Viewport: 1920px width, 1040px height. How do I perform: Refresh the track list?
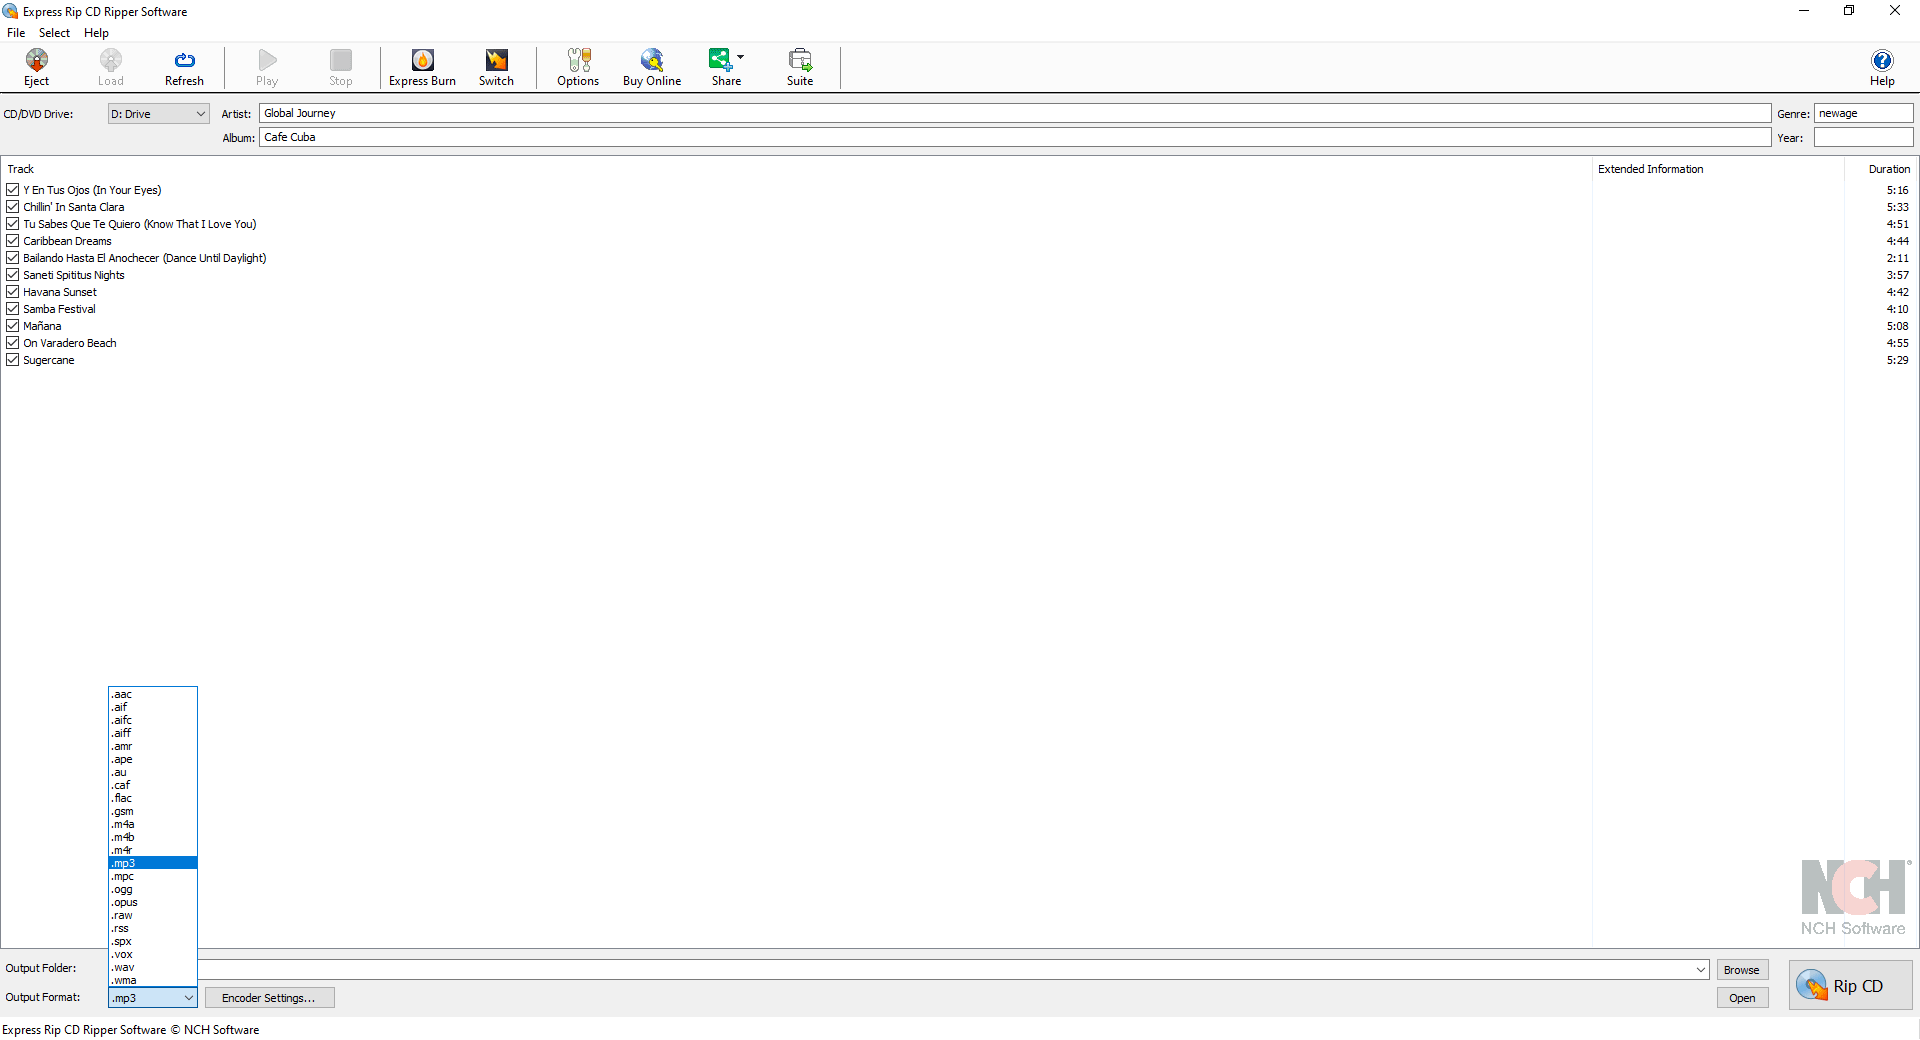click(x=184, y=67)
